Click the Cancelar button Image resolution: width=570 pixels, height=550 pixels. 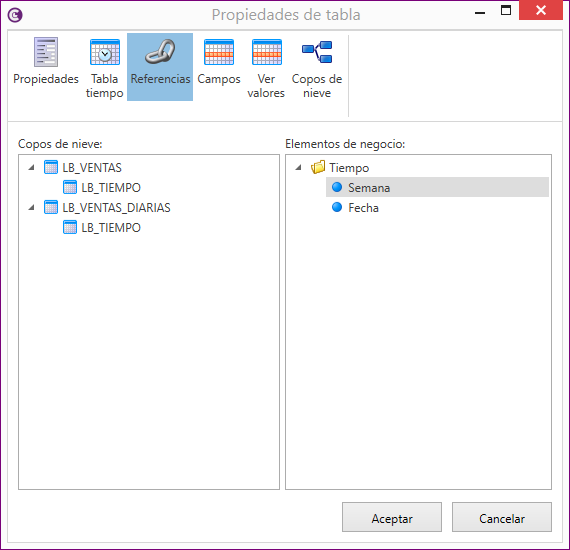coord(502,517)
